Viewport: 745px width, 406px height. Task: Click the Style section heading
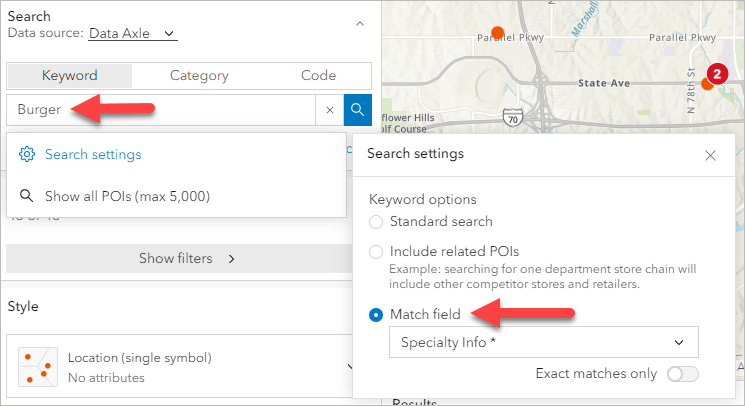click(x=23, y=306)
